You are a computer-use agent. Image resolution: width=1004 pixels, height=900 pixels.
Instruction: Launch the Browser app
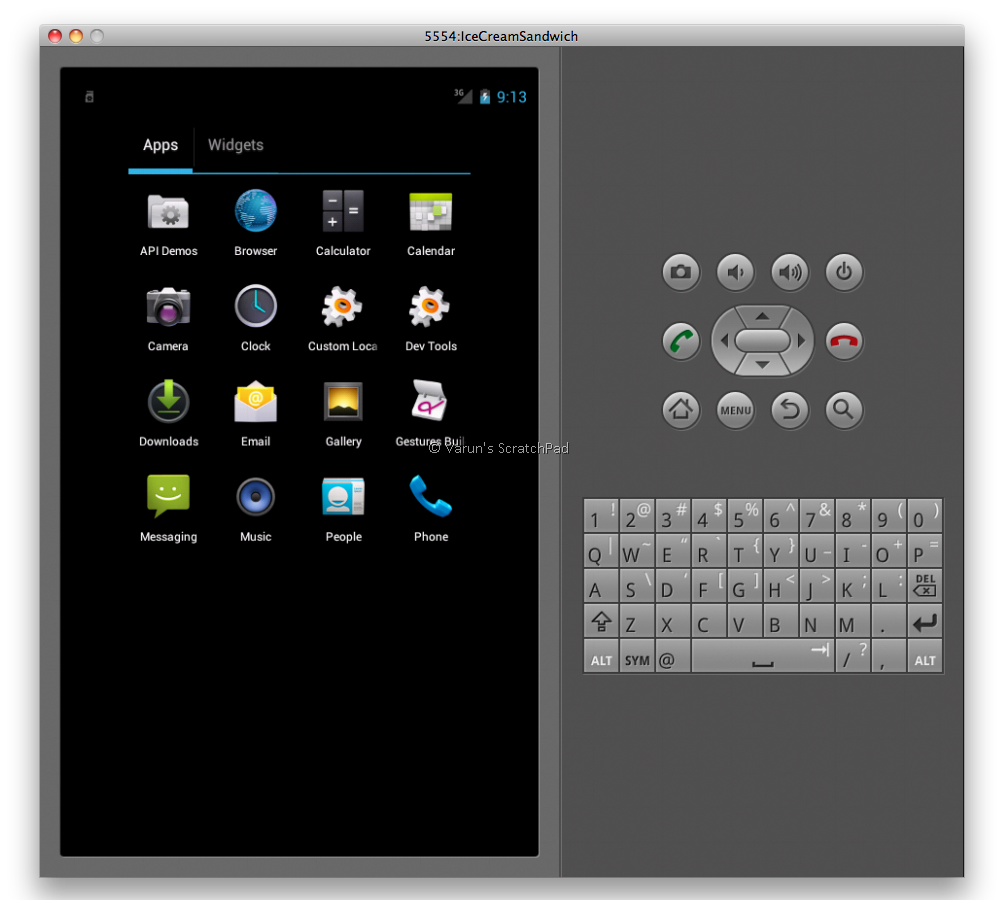click(255, 223)
